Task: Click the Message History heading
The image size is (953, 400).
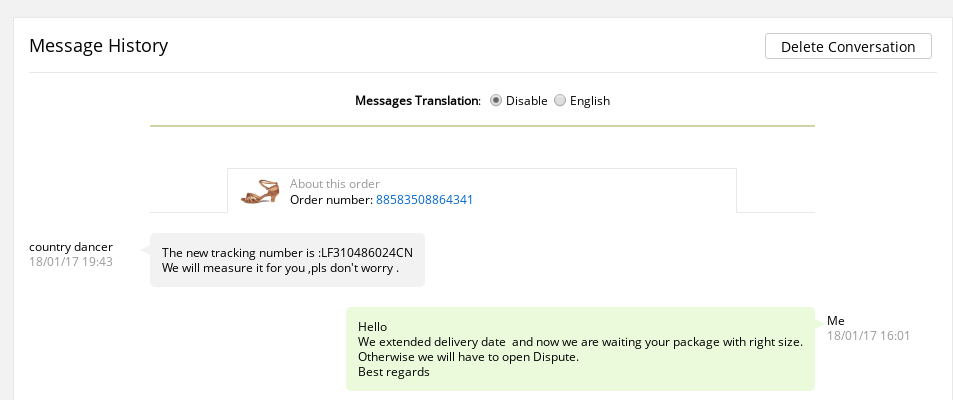Action: click(x=98, y=46)
